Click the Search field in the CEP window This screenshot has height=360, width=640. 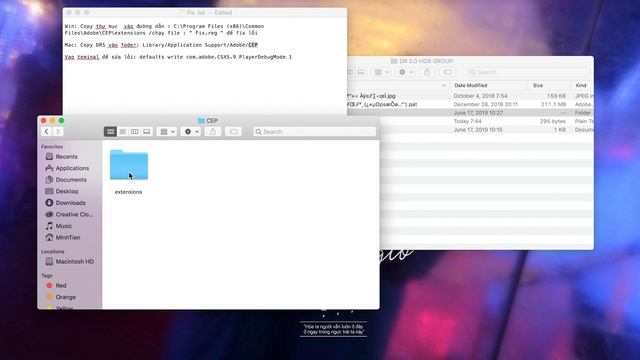[314, 131]
